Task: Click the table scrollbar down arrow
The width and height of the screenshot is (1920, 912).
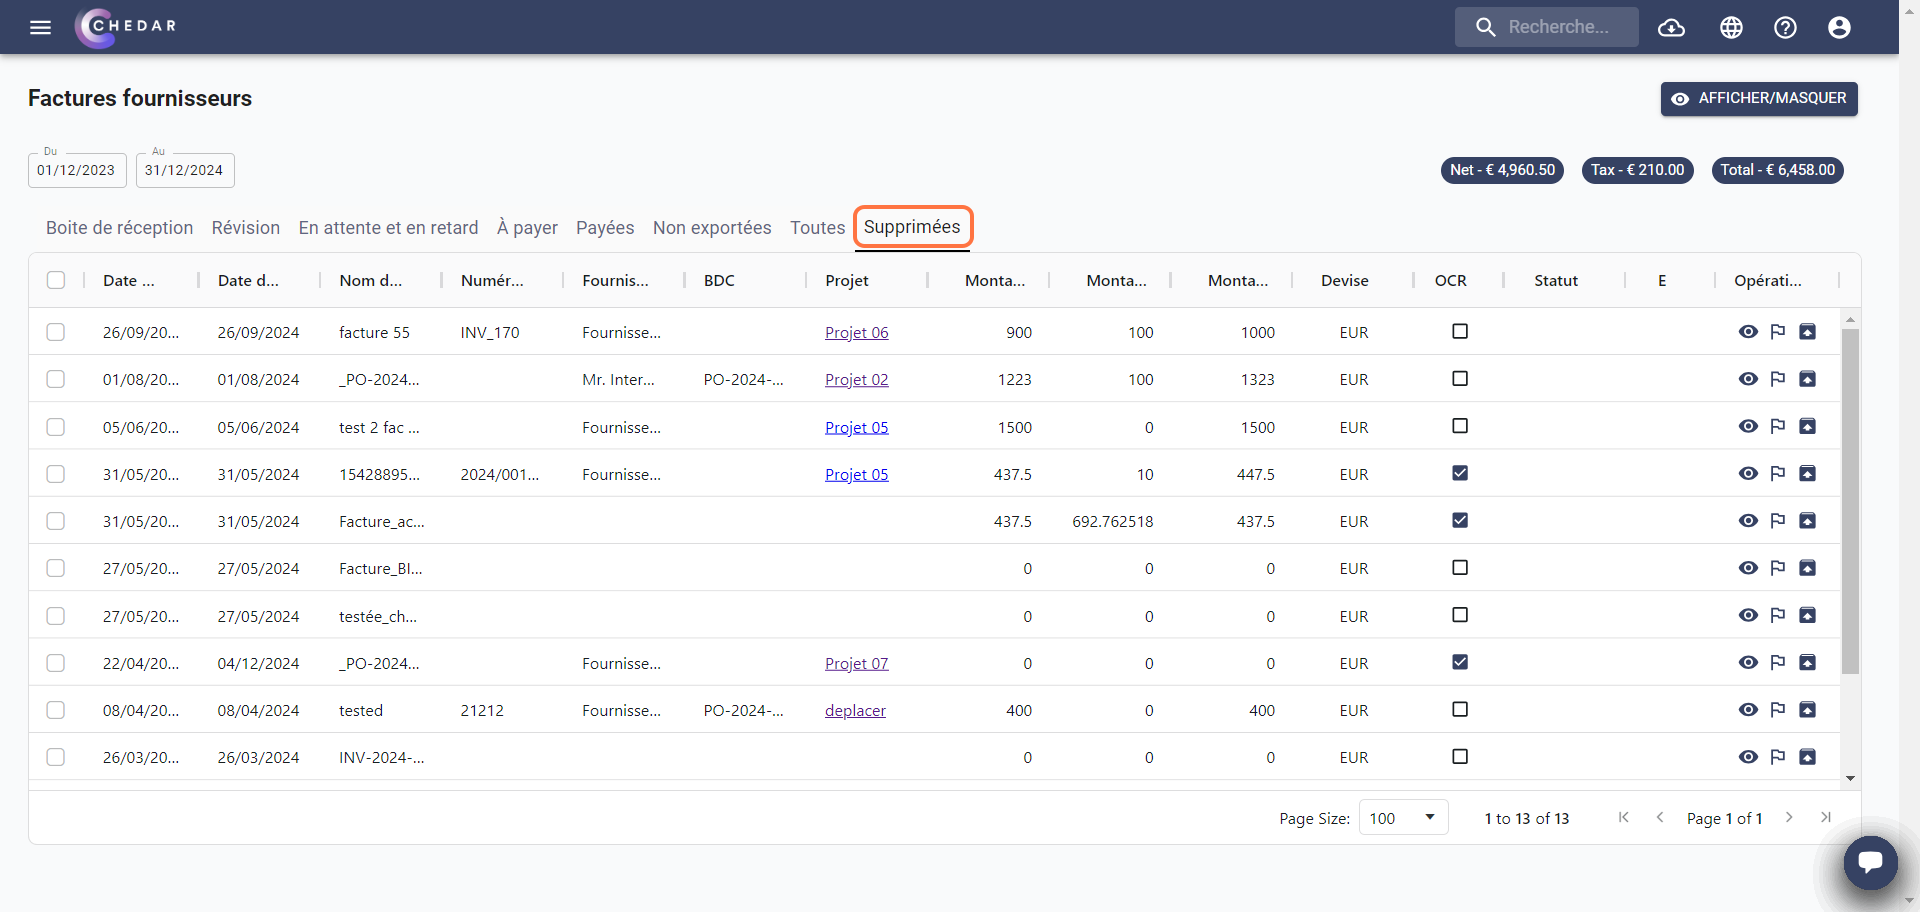Action: click(x=1850, y=778)
